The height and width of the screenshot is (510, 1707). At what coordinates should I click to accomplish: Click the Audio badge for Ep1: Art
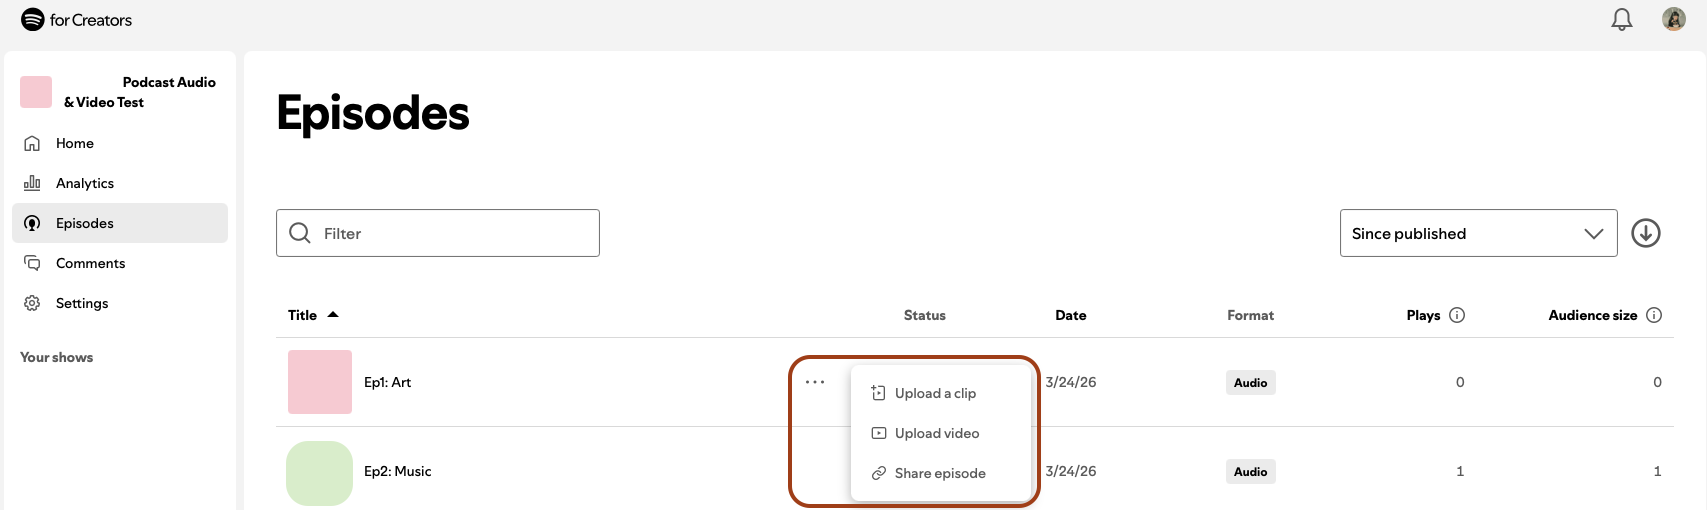(1251, 383)
